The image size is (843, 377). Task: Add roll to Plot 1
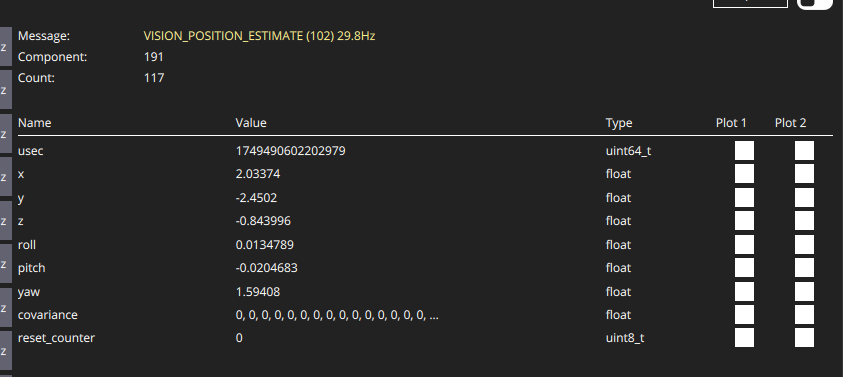click(744, 245)
